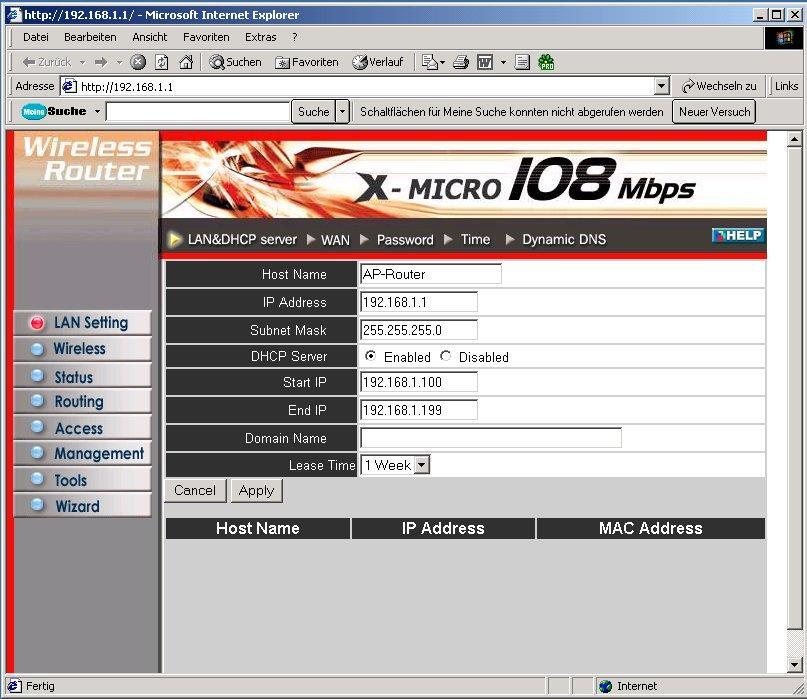The image size is (807, 699).
Task: Open the back button history arrow
Action: point(82,62)
